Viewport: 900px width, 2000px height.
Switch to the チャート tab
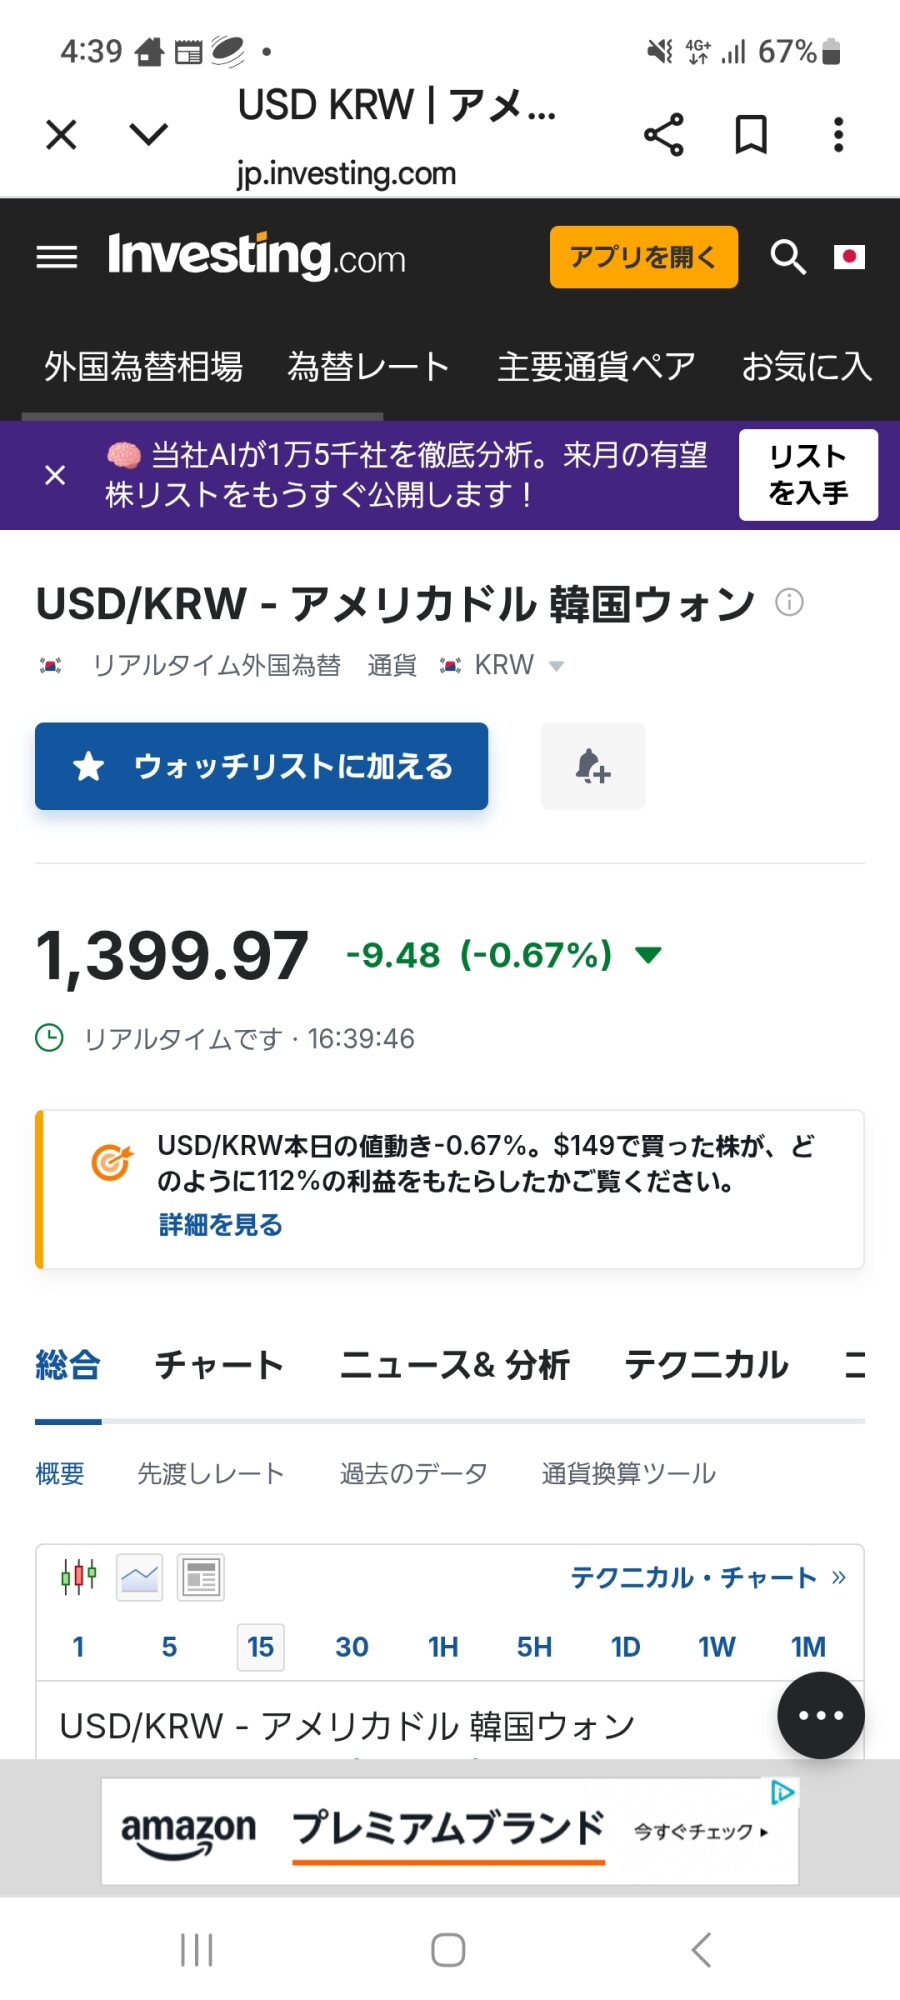pos(219,1365)
